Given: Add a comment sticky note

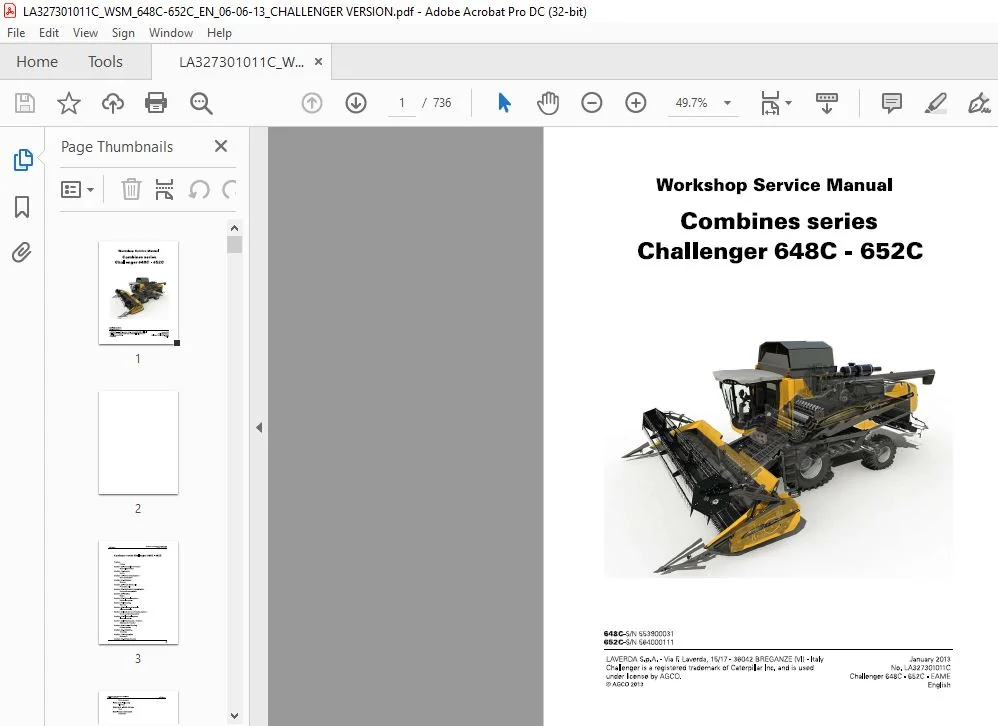Looking at the screenshot, I should 891,103.
